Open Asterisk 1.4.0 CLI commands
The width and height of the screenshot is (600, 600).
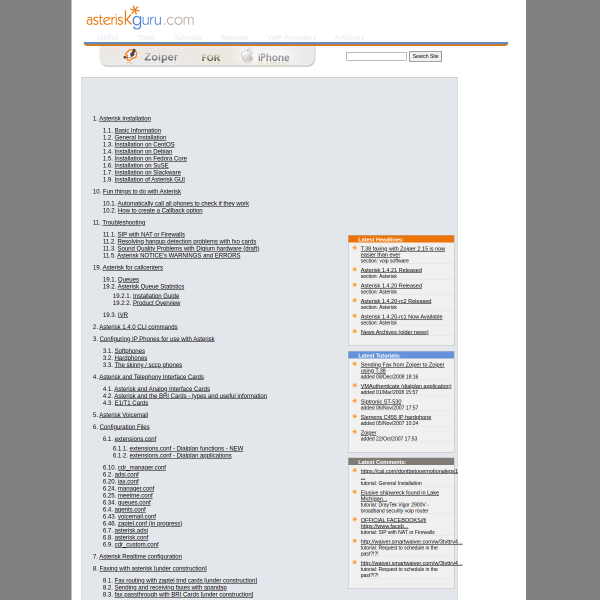click(x=138, y=327)
